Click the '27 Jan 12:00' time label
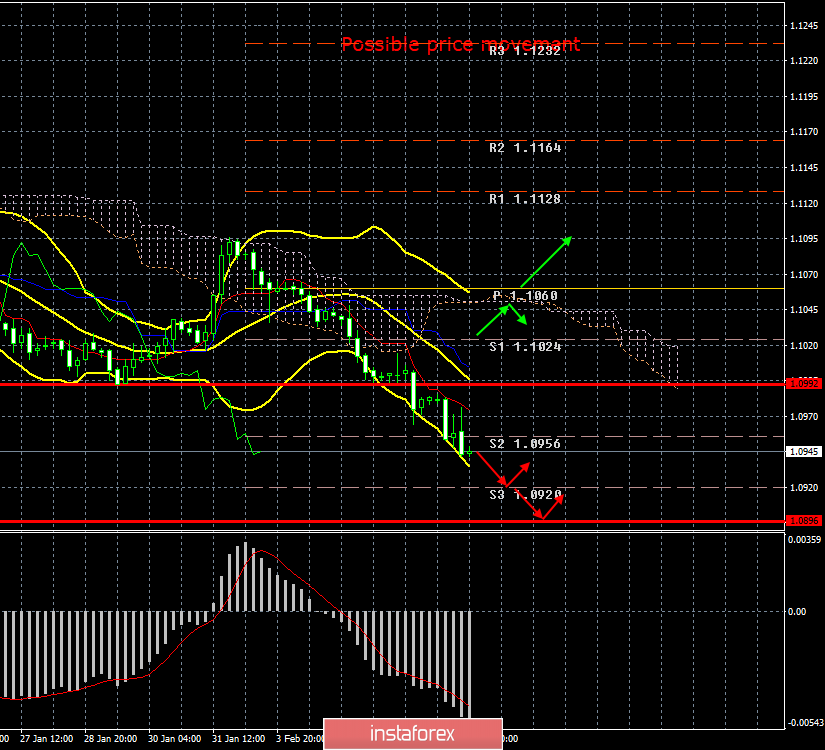 47,739
